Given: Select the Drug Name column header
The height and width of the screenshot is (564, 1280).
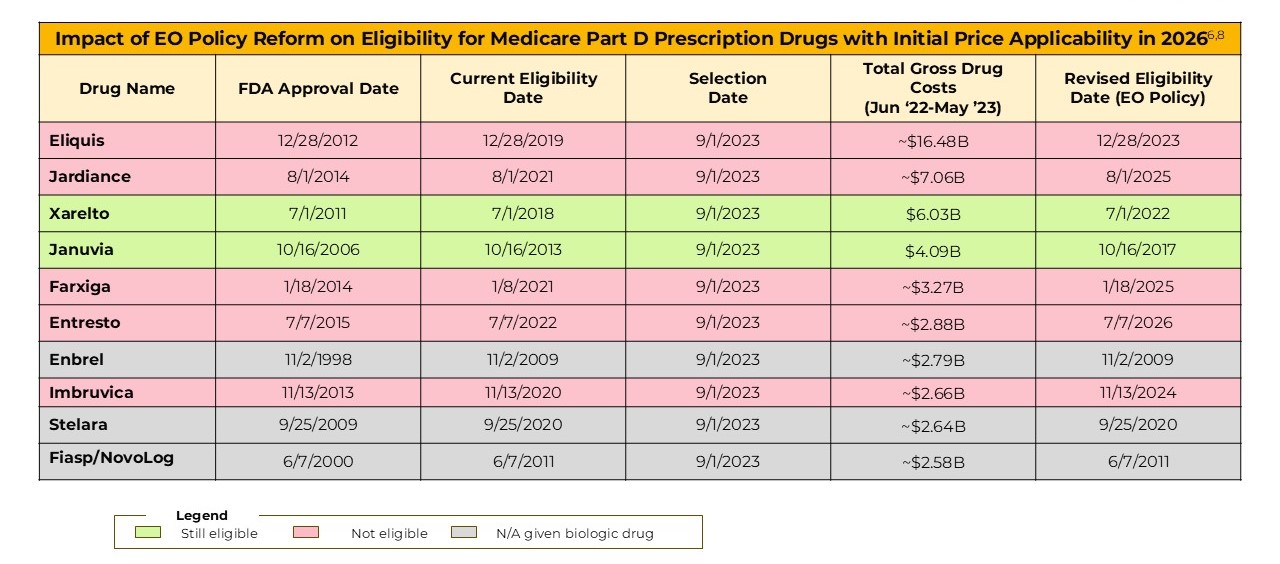Looking at the screenshot, I should [x=127, y=88].
